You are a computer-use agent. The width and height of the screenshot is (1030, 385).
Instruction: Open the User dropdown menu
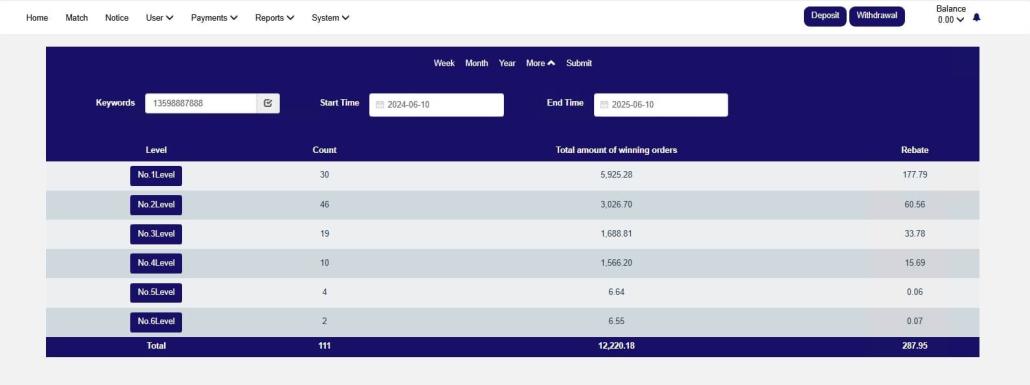tap(160, 18)
